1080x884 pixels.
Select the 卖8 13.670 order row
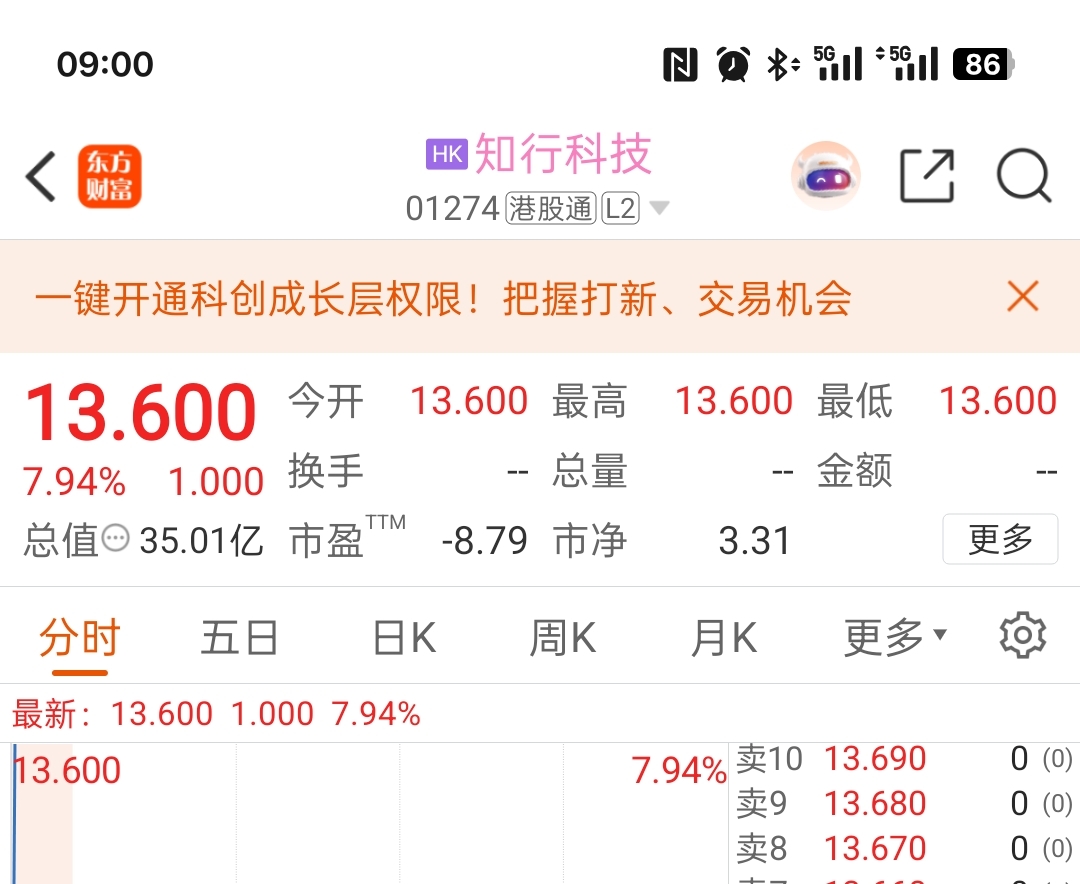point(904,848)
